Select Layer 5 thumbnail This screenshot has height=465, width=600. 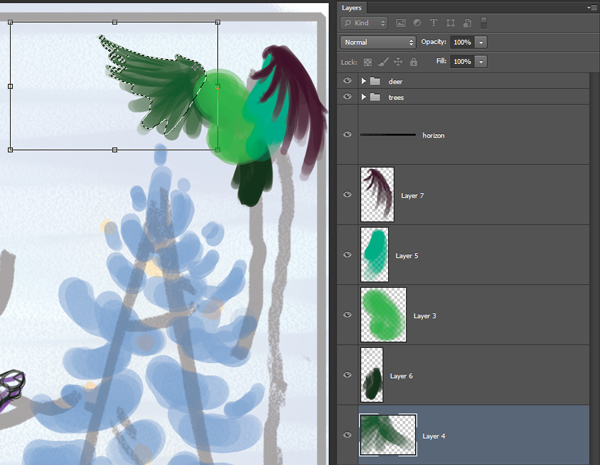tap(375, 255)
